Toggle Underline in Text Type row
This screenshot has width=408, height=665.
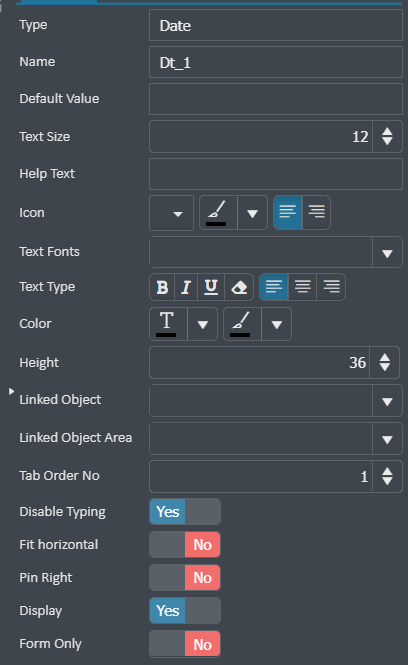(x=211, y=287)
